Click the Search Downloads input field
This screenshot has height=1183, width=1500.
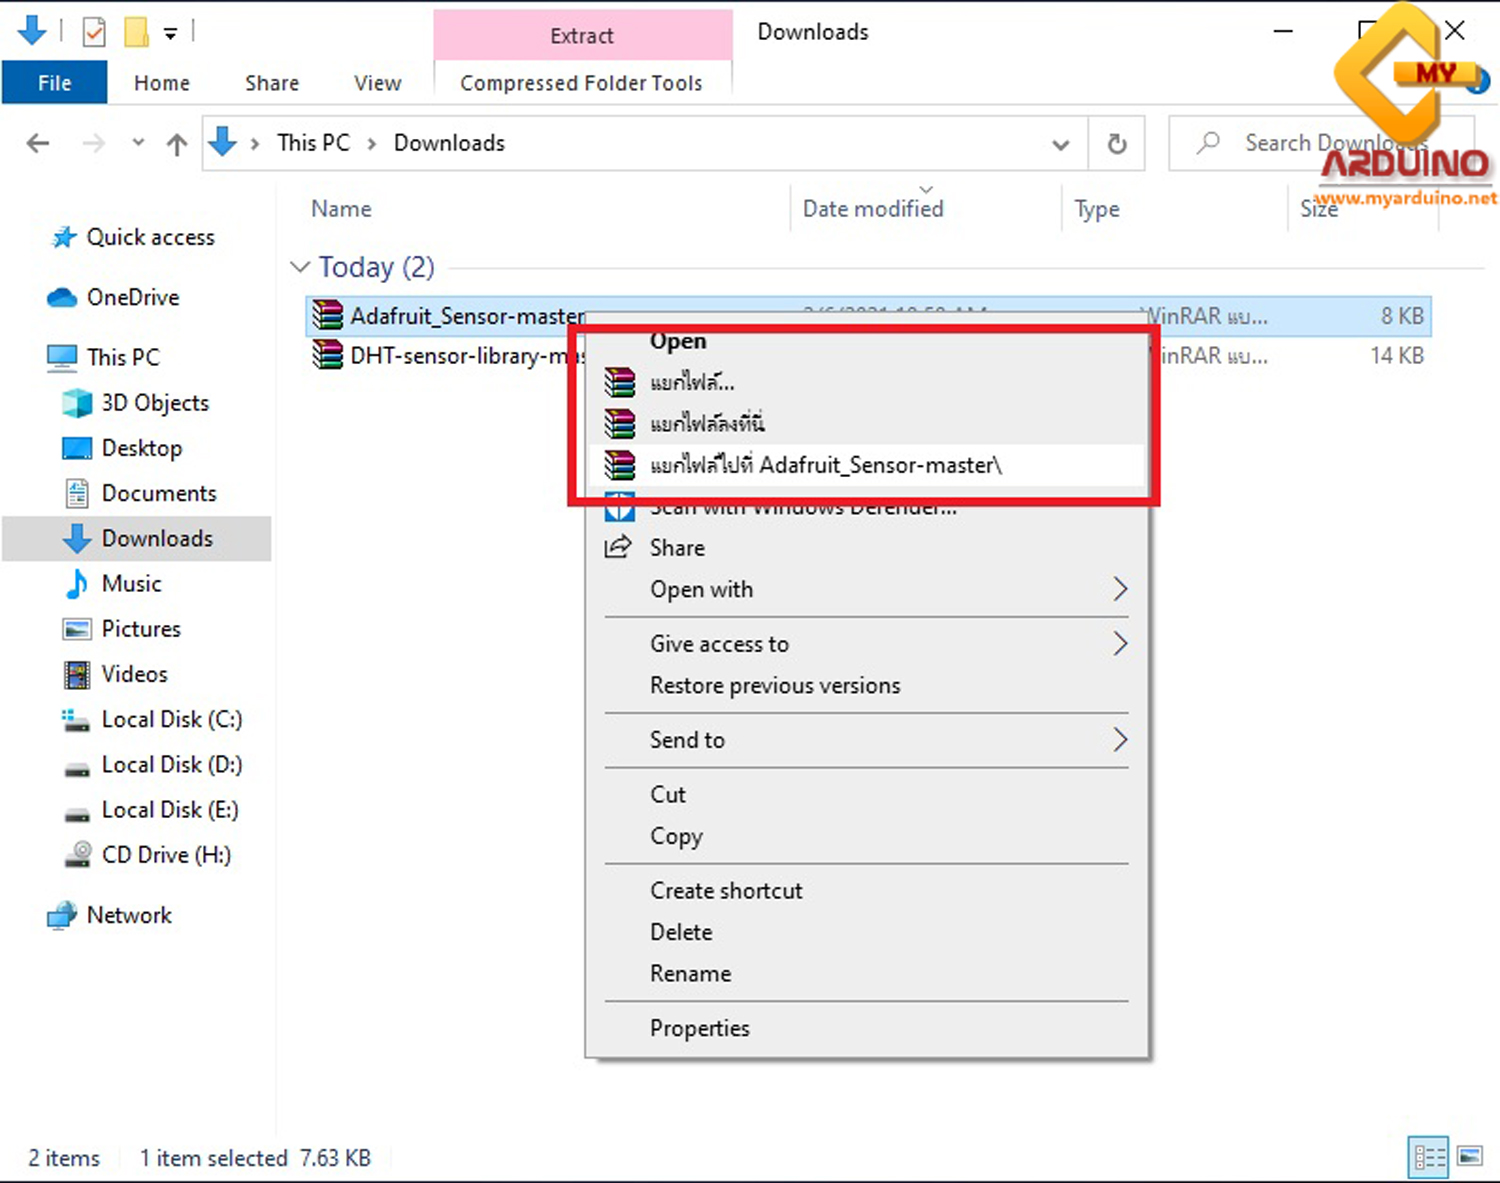click(x=1320, y=144)
